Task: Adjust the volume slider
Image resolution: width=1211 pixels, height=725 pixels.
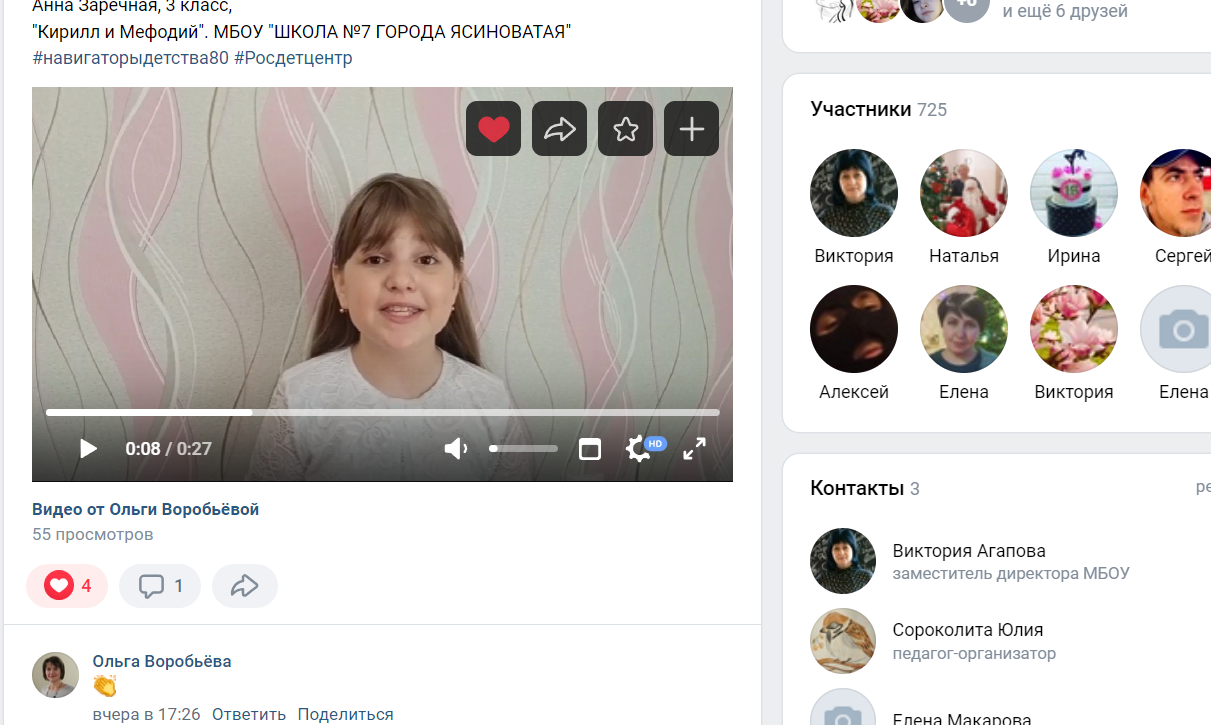Action: [x=523, y=449]
